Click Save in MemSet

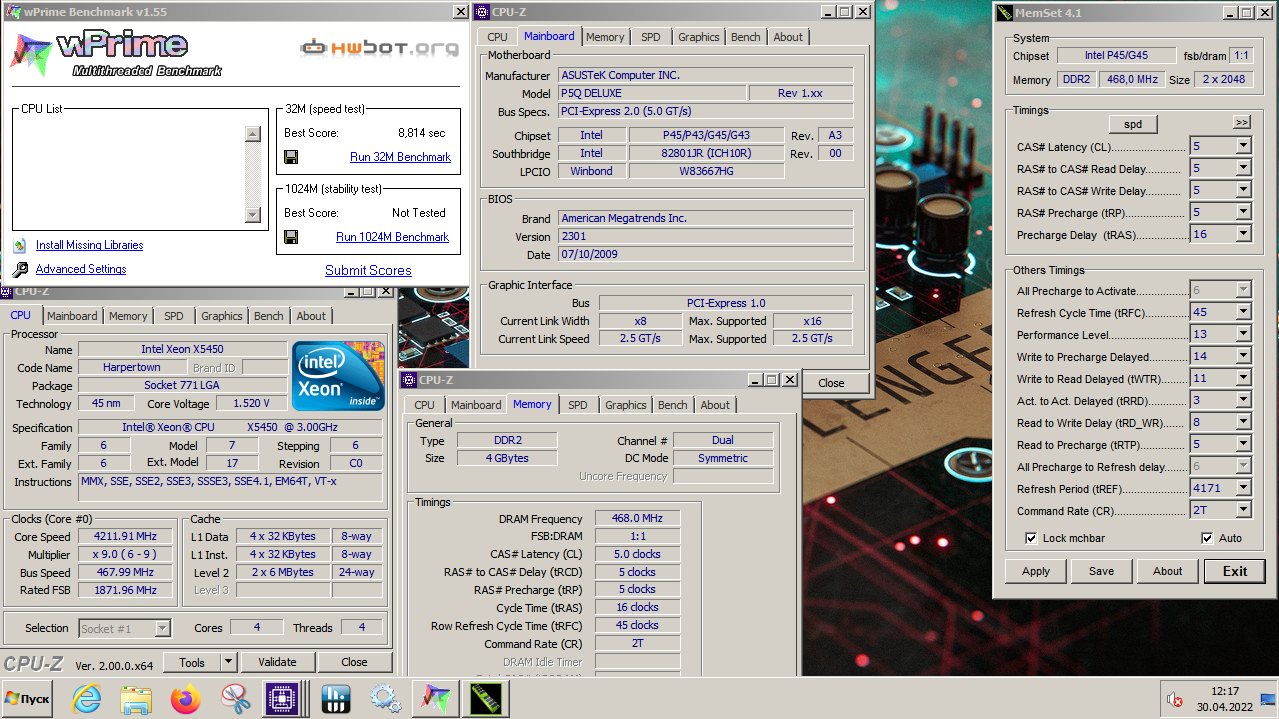click(1101, 571)
